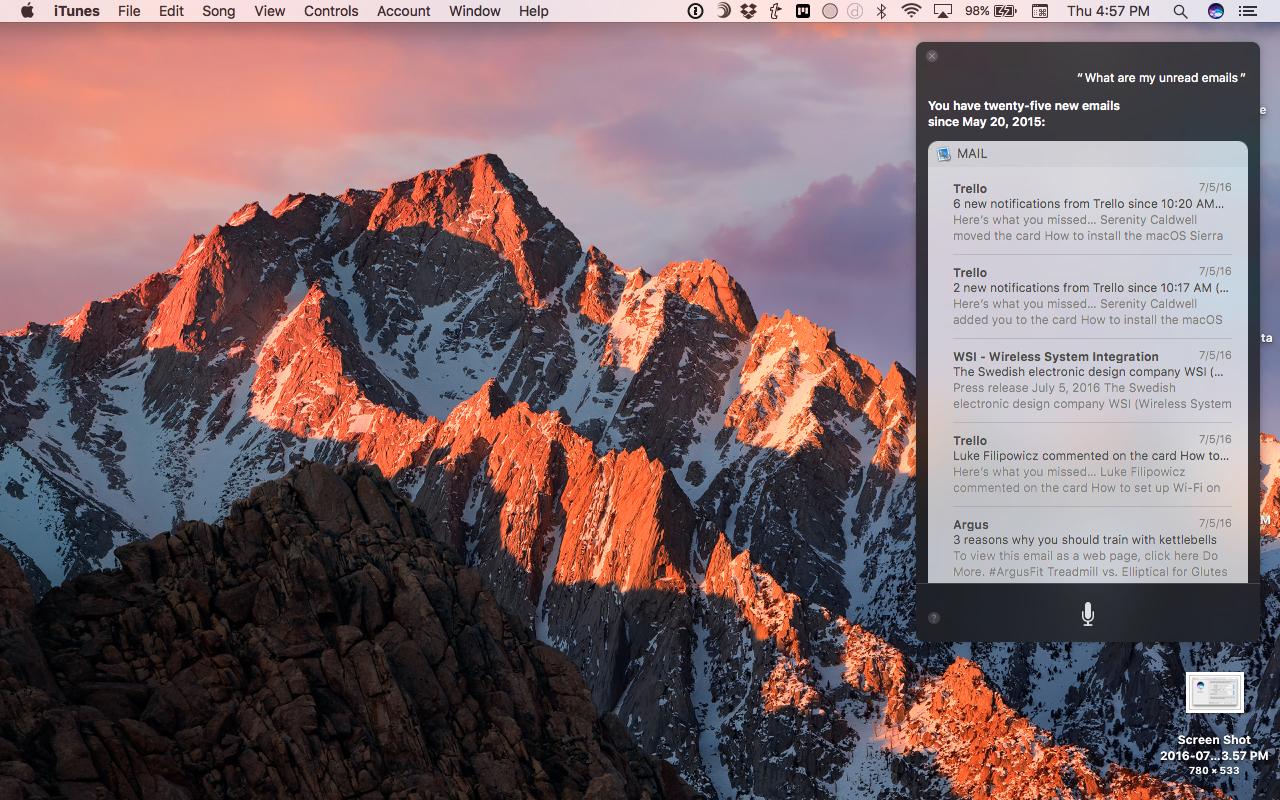Click the 1Password menu bar icon

[696, 11]
